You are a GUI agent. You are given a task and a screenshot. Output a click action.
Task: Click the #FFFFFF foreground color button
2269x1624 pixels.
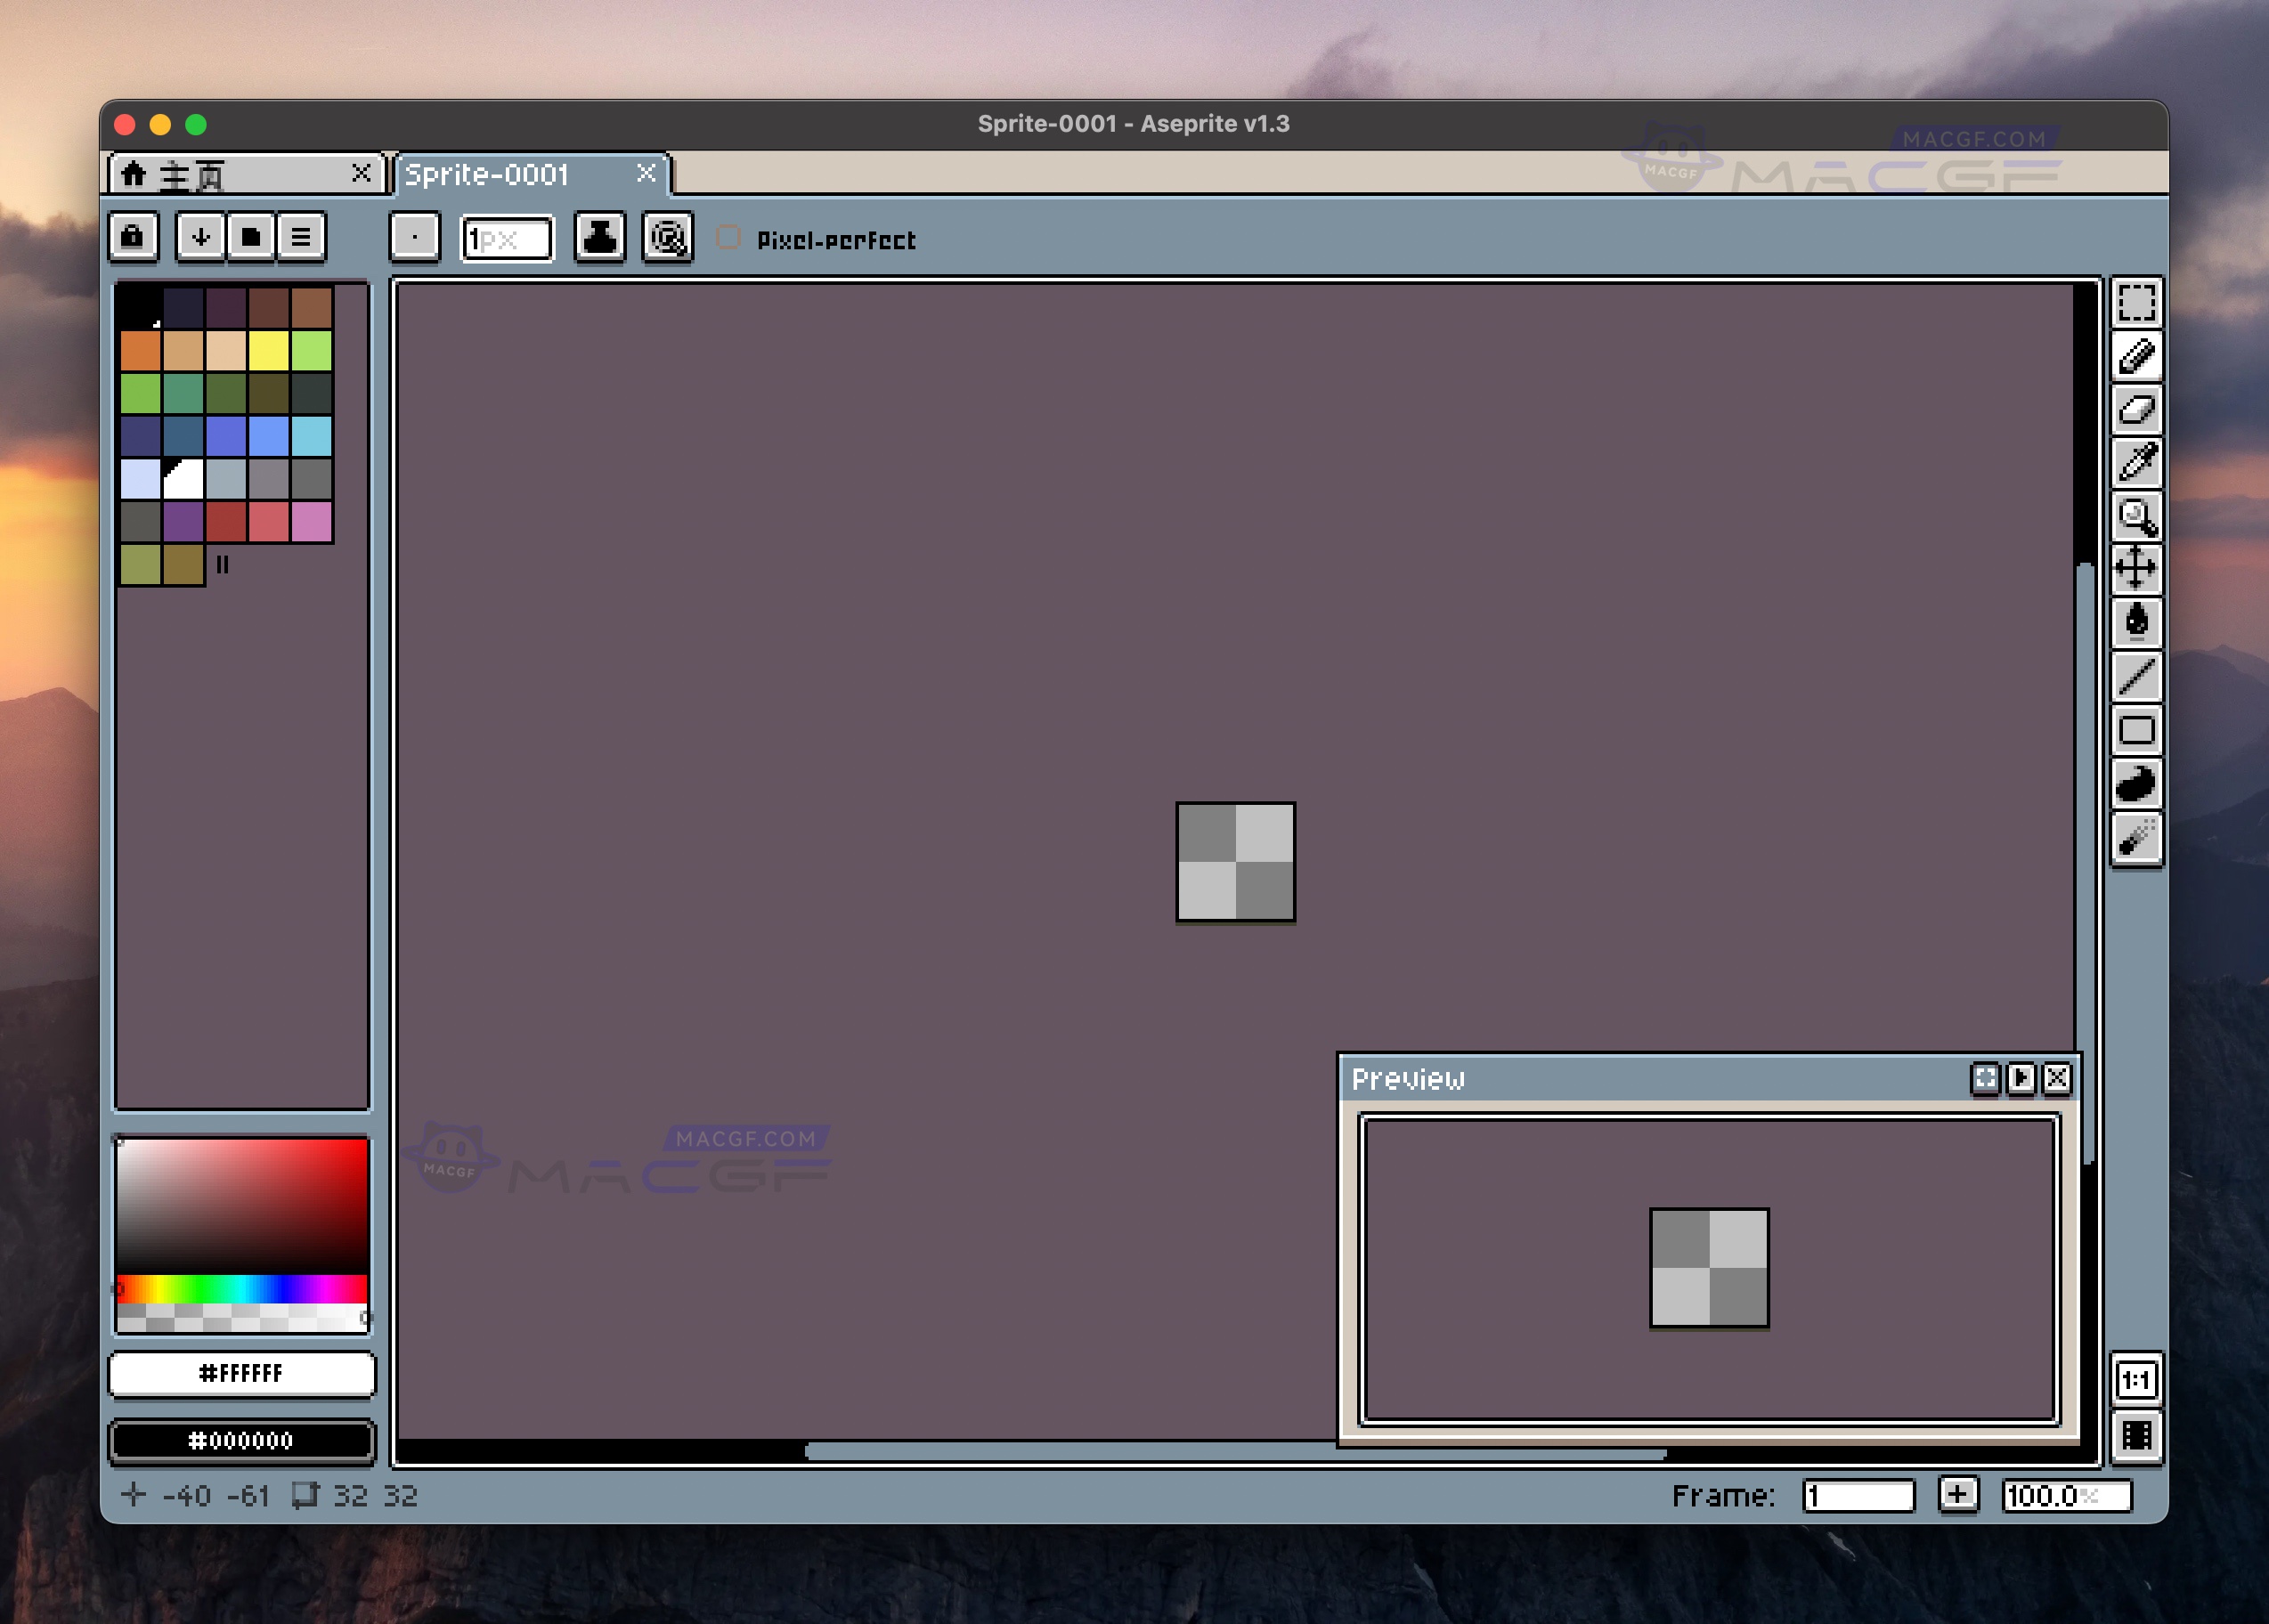pyautogui.click(x=241, y=1374)
